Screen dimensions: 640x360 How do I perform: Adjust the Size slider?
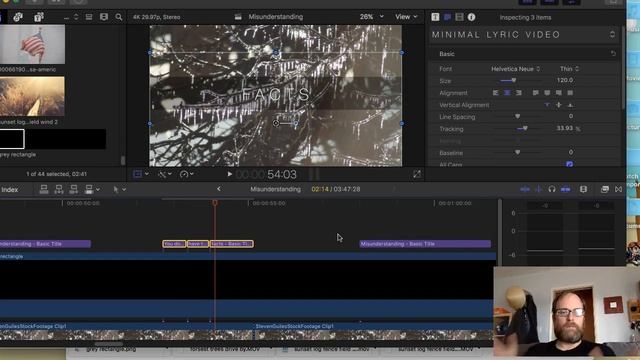click(513, 80)
